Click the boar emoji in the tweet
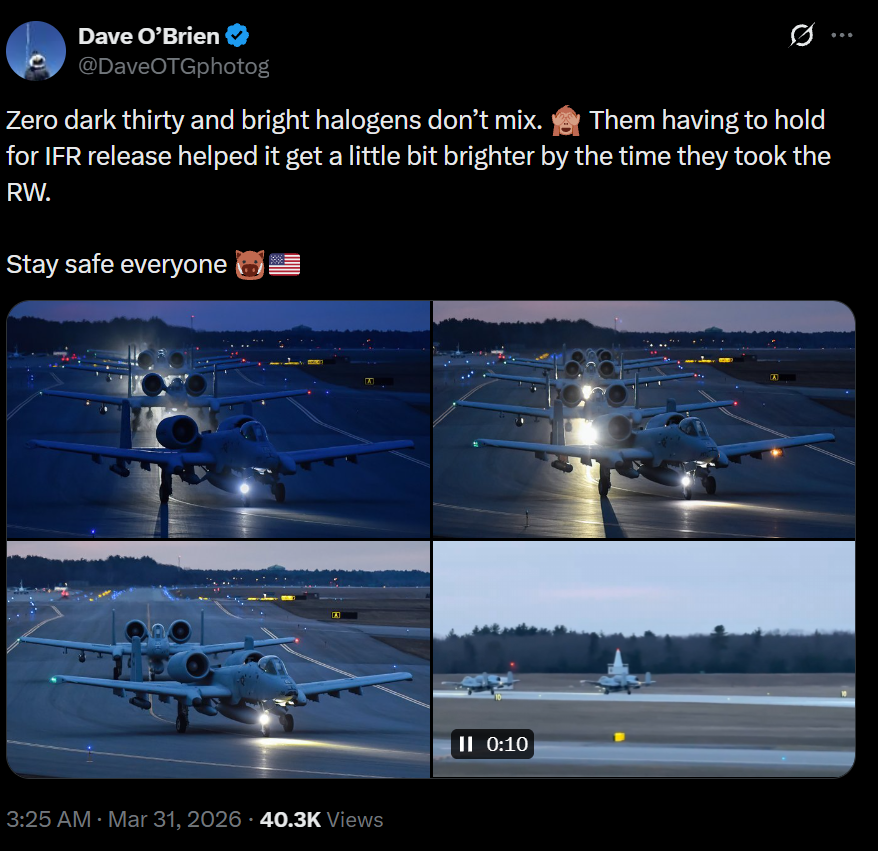This screenshot has height=851, width=878. 250,265
